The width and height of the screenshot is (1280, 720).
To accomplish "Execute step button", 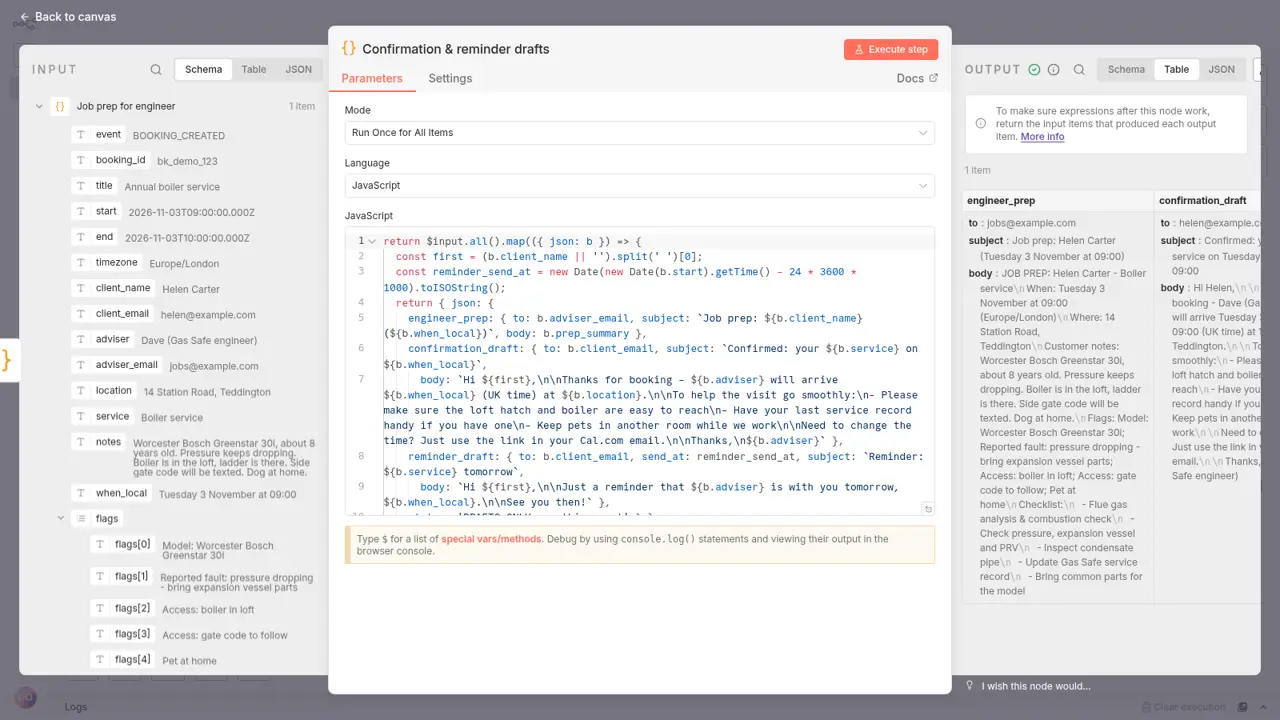I will click(x=890, y=49).
